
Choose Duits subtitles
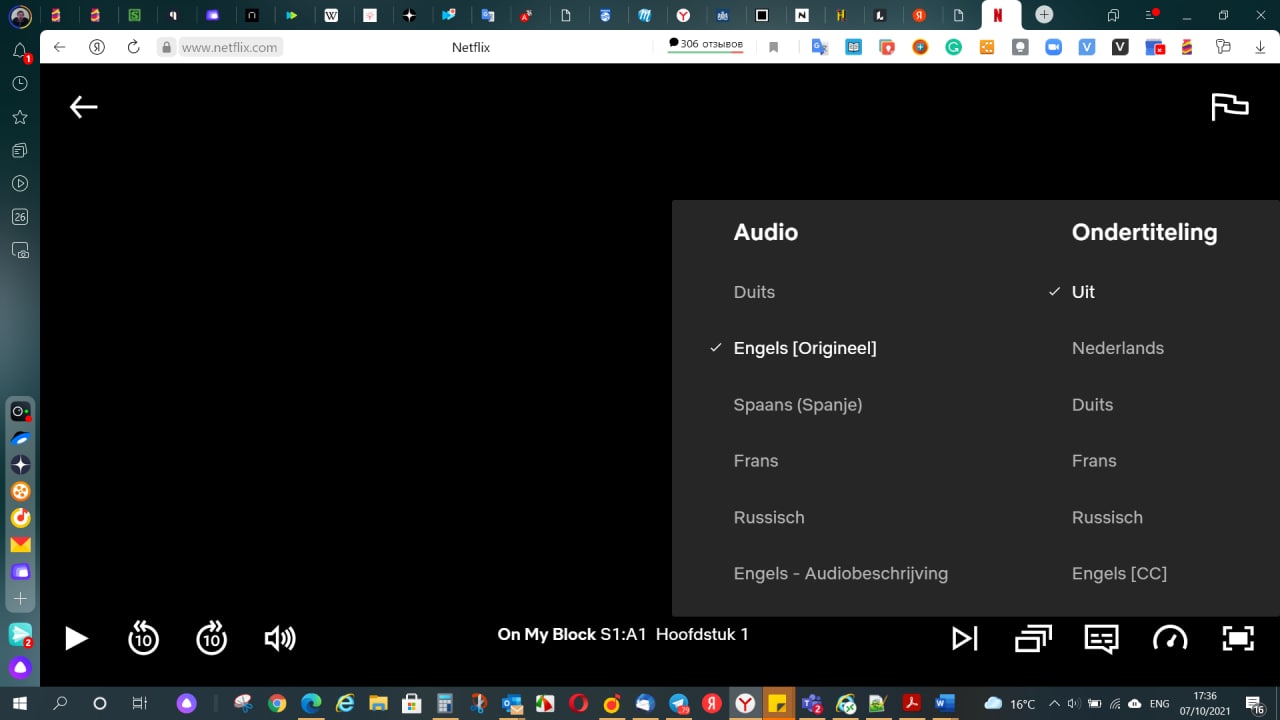point(1092,405)
